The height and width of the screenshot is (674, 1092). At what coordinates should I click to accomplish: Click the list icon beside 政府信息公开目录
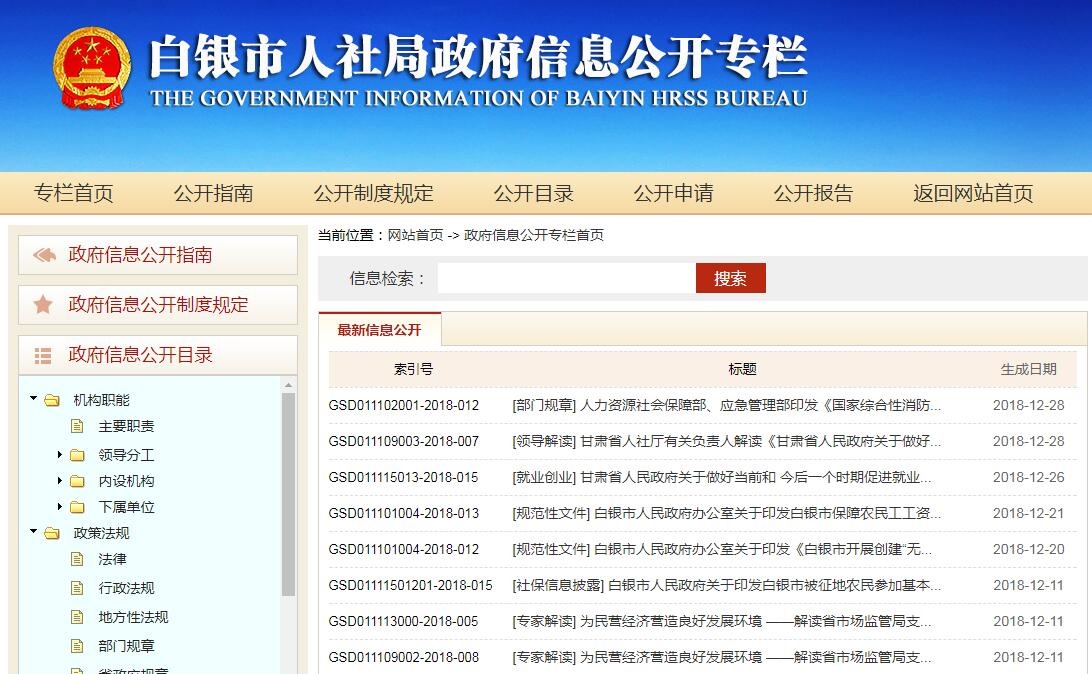[43, 355]
